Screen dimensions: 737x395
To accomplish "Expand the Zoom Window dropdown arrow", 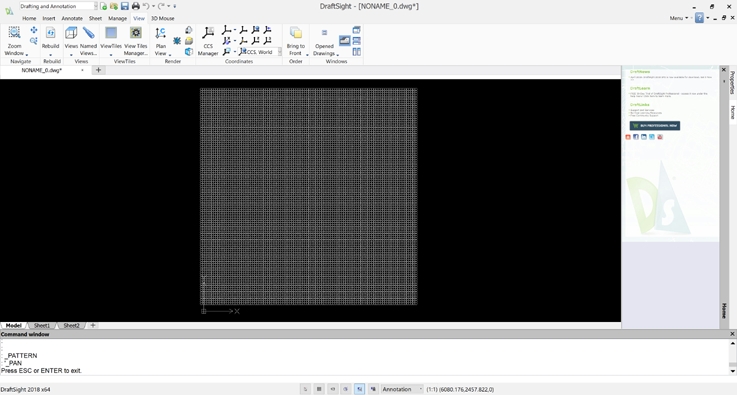I will (27, 55).
